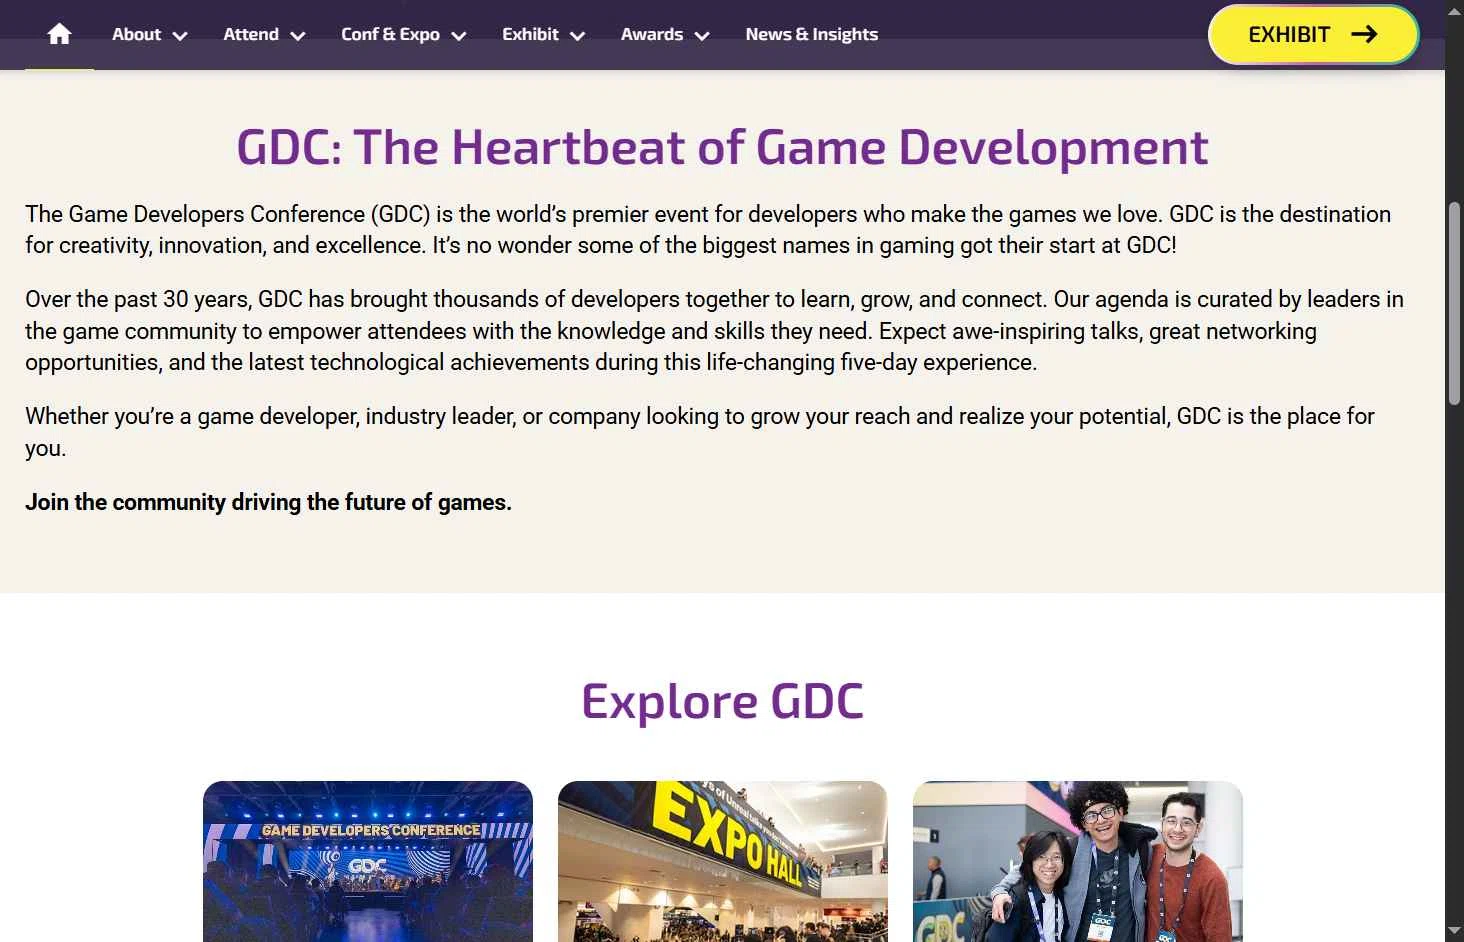
Task: Click 'Join the community driving the future of games.'
Action: click(x=268, y=502)
